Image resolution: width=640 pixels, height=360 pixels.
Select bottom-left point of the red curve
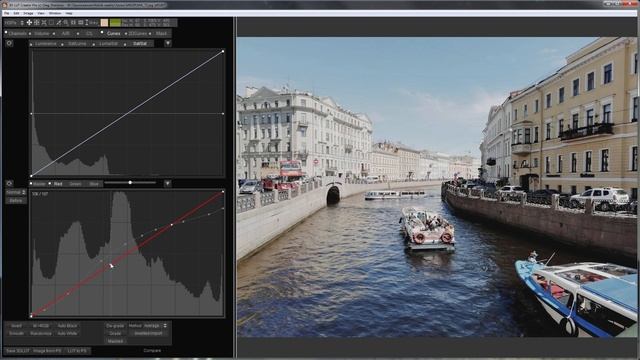point(31,315)
